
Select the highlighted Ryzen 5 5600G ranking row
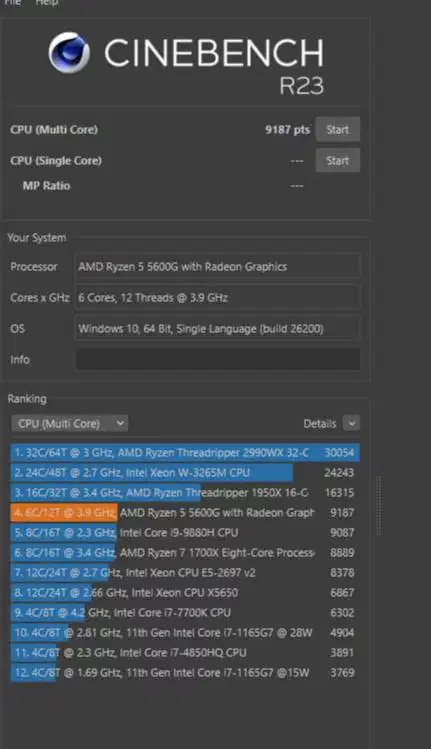pos(185,513)
